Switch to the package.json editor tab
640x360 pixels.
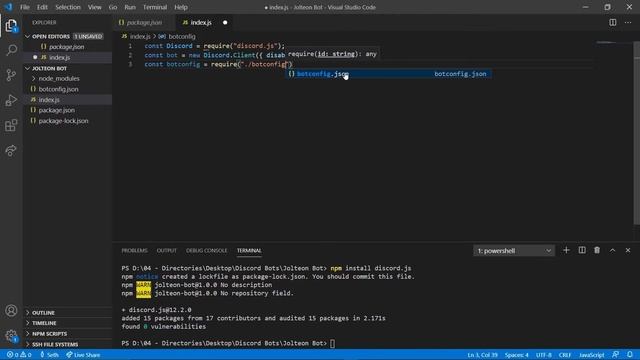click(x=144, y=22)
